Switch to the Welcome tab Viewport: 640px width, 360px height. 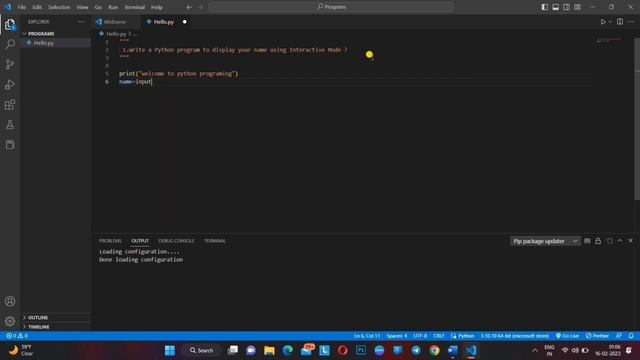pyautogui.click(x=115, y=22)
